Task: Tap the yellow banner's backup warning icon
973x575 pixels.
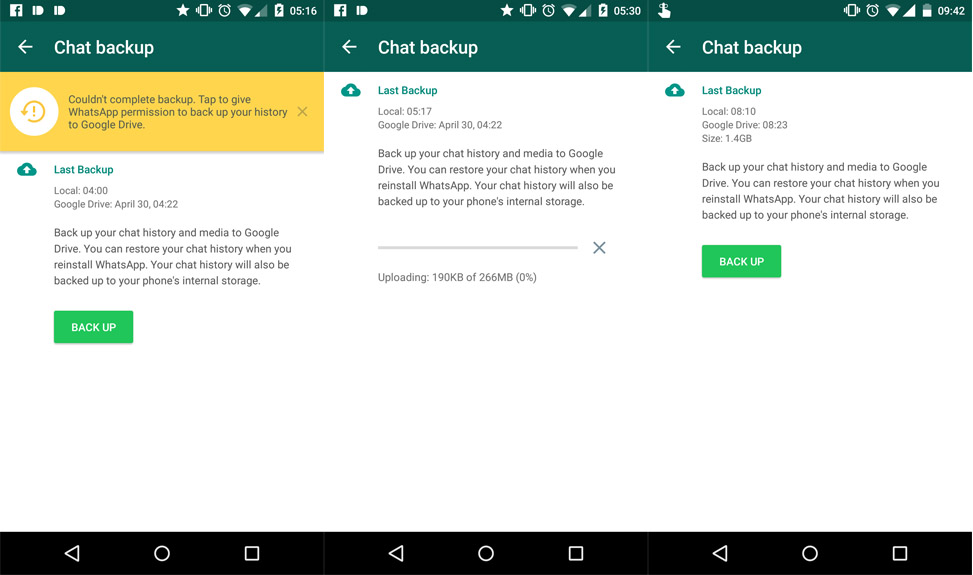Action: point(34,112)
